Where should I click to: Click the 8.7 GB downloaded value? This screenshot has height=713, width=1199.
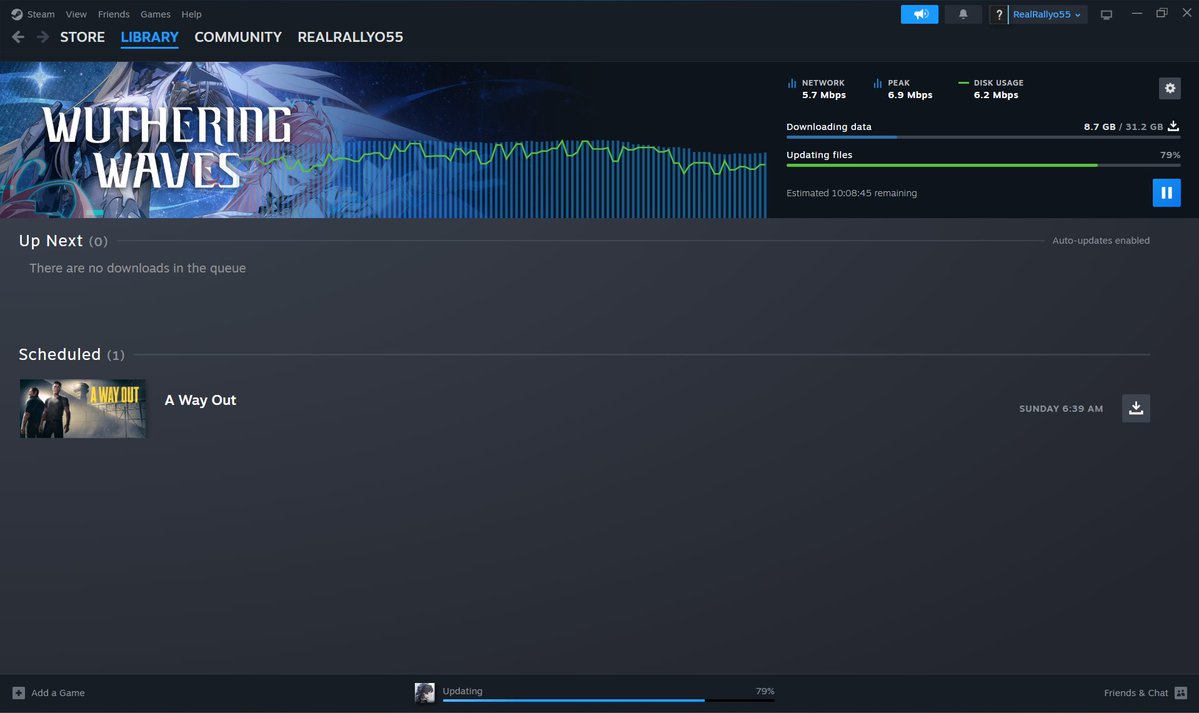pyautogui.click(x=1099, y=127)
